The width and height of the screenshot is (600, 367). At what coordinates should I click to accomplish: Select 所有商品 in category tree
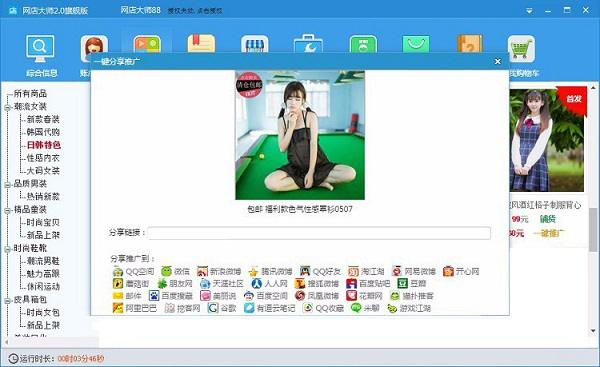(x=30, y=93)
